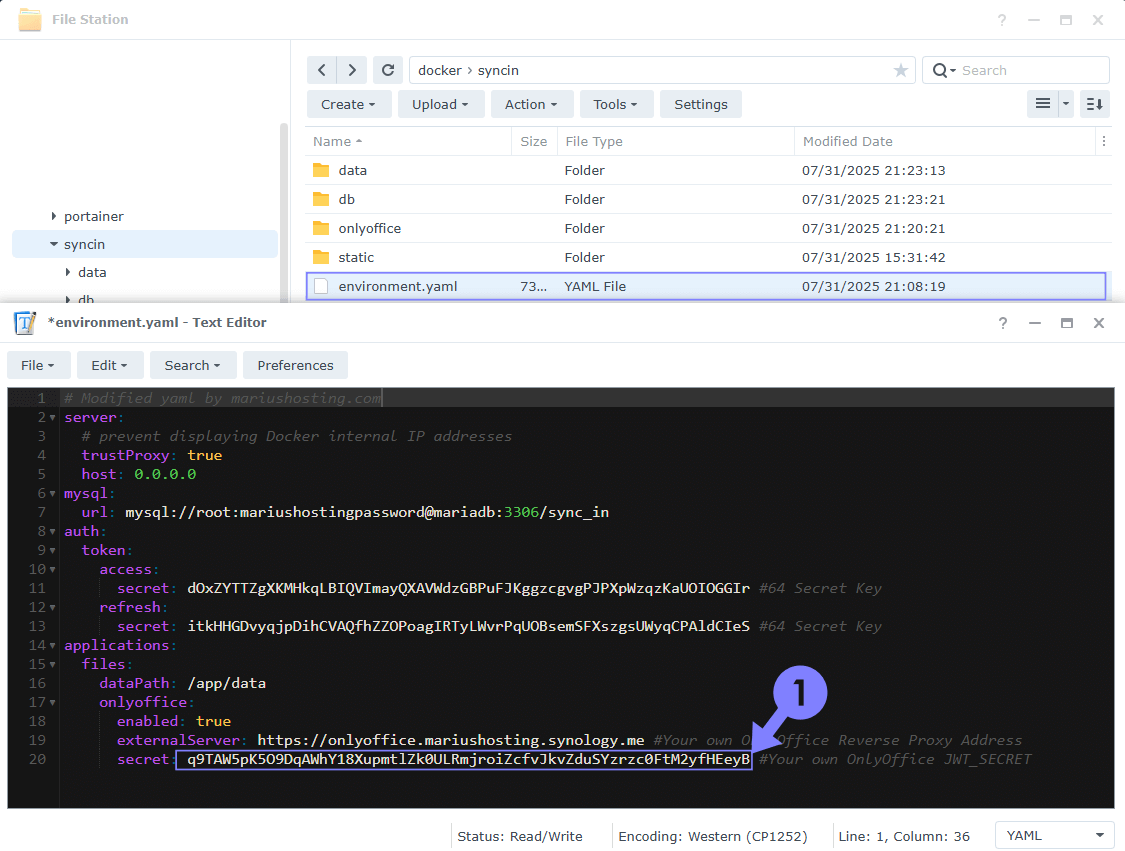Click the environment.yaml file icon
The image size is (1125, 851).
[321, 286]
